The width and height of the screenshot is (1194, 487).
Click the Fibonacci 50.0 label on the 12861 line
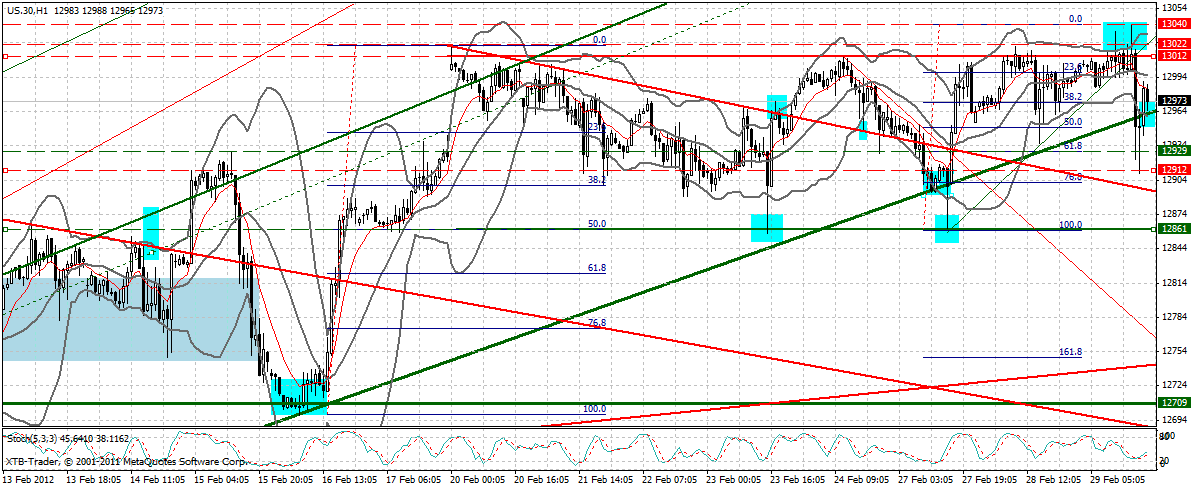click(596, 224)
